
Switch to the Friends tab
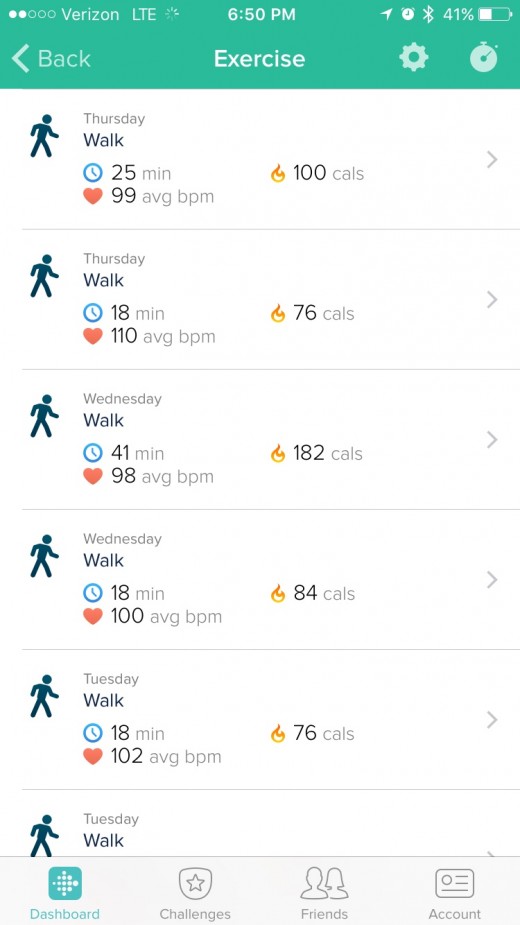tap(324, 893)
